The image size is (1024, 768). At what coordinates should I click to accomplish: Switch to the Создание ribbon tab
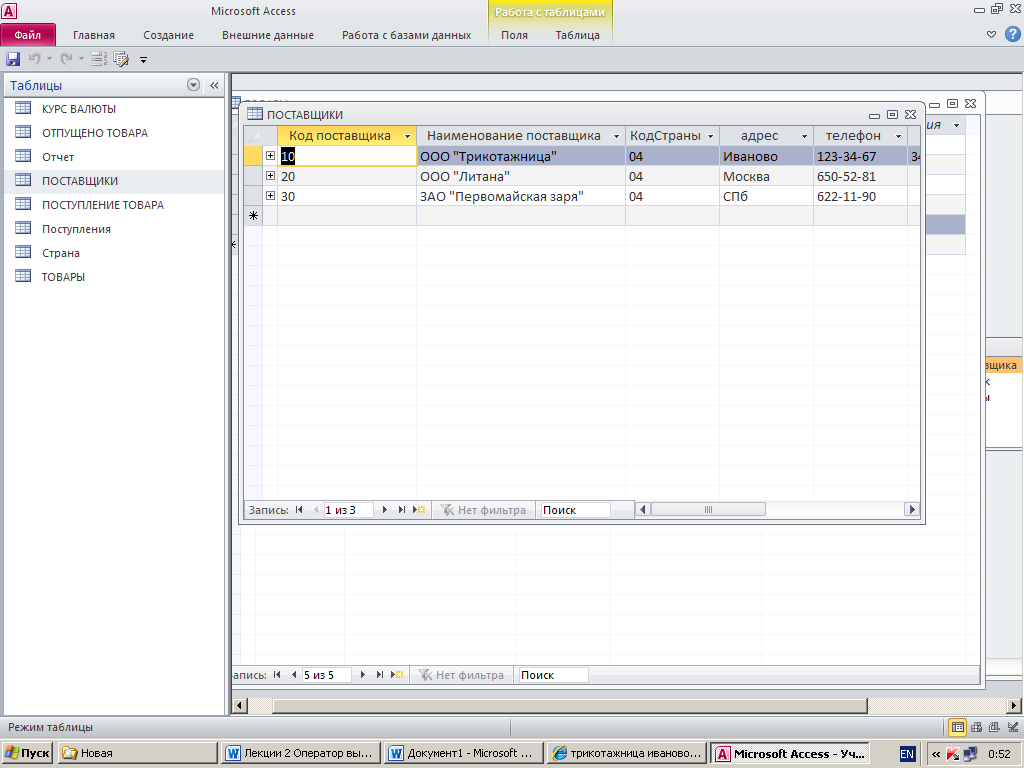(168, 35)
